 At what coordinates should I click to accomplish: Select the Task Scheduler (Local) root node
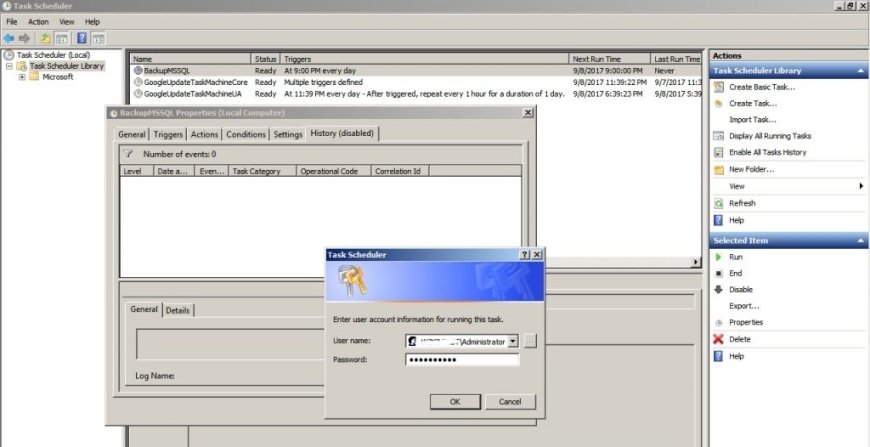point(53,55)
